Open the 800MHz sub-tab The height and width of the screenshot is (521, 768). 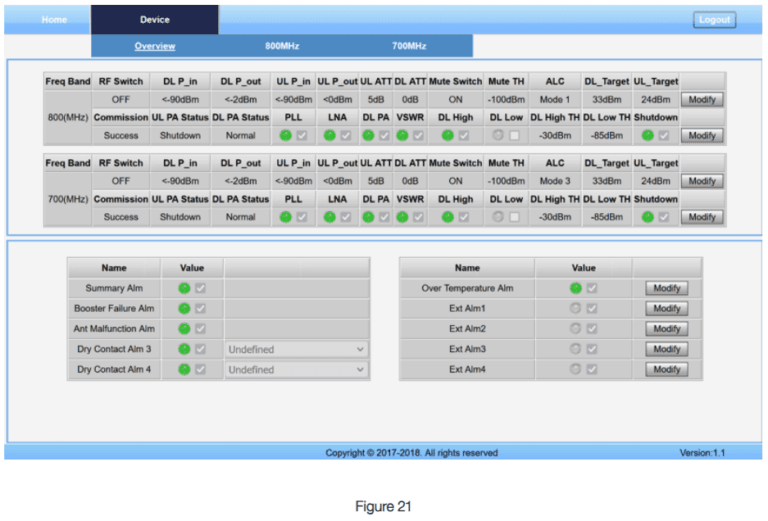pos(282,46)
